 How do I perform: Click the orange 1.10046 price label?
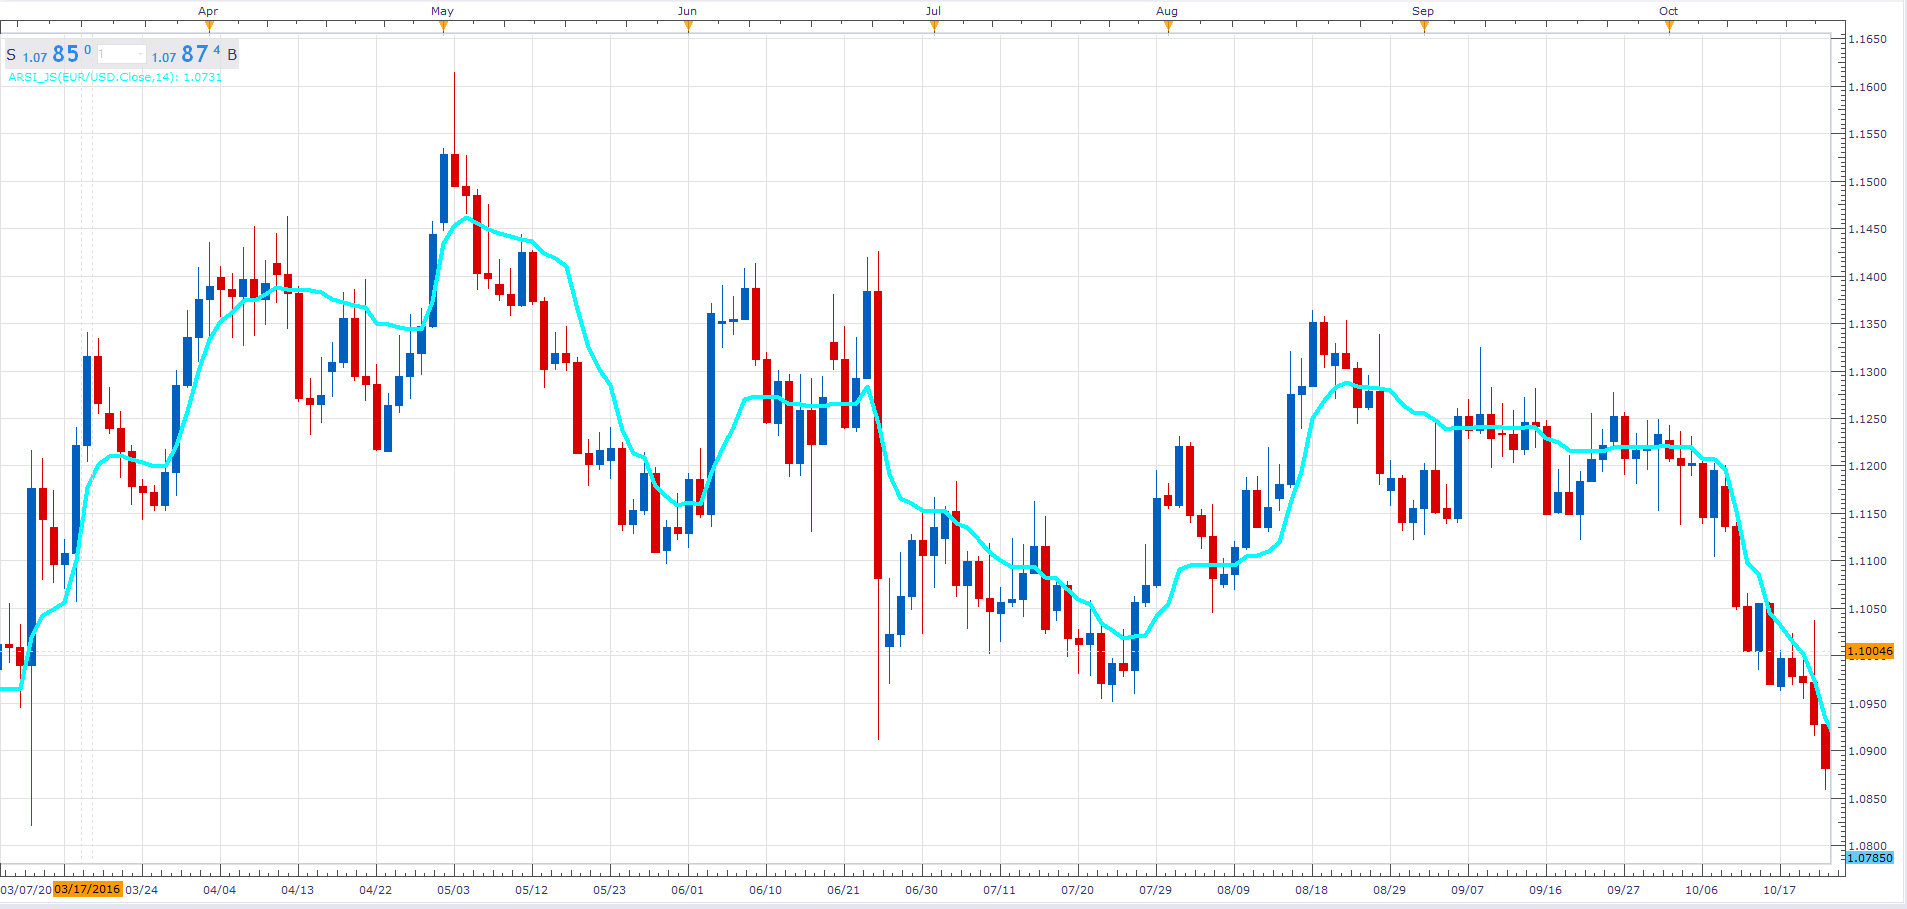click(1869, 651)
